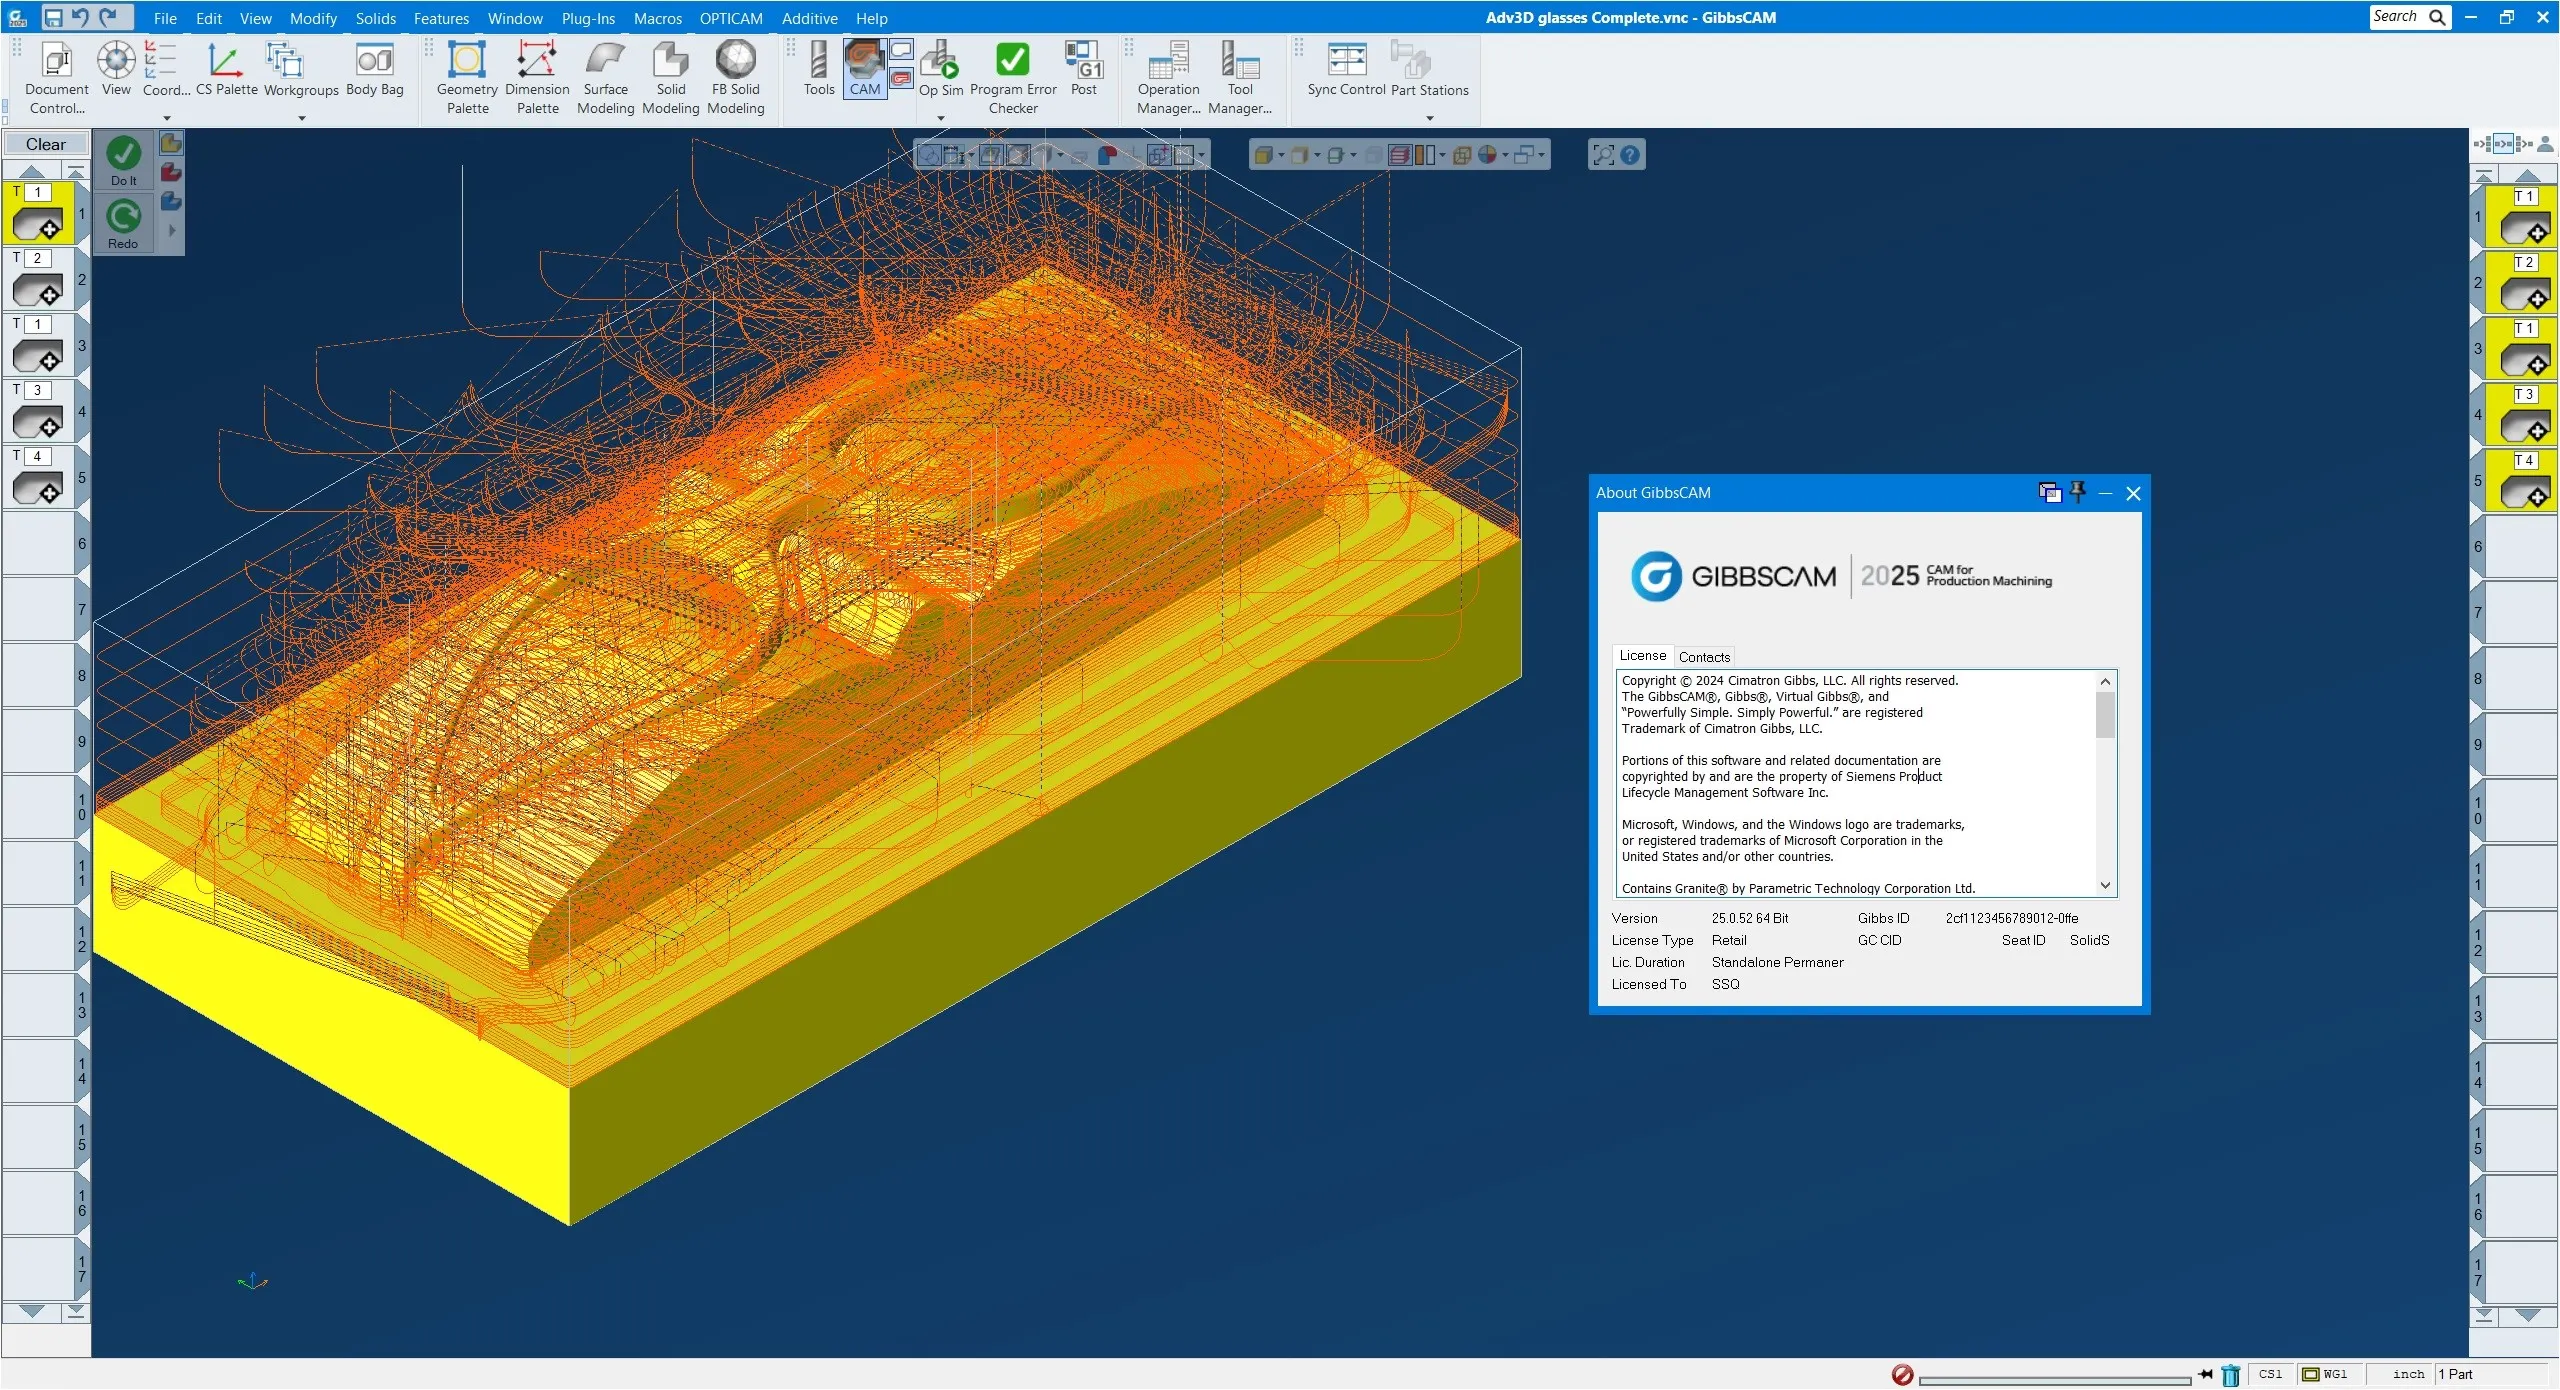Run the Program Error Checker
Image resolution: width=2560 pixels, height=1390 pixels.
click(x=1012, y=78)
